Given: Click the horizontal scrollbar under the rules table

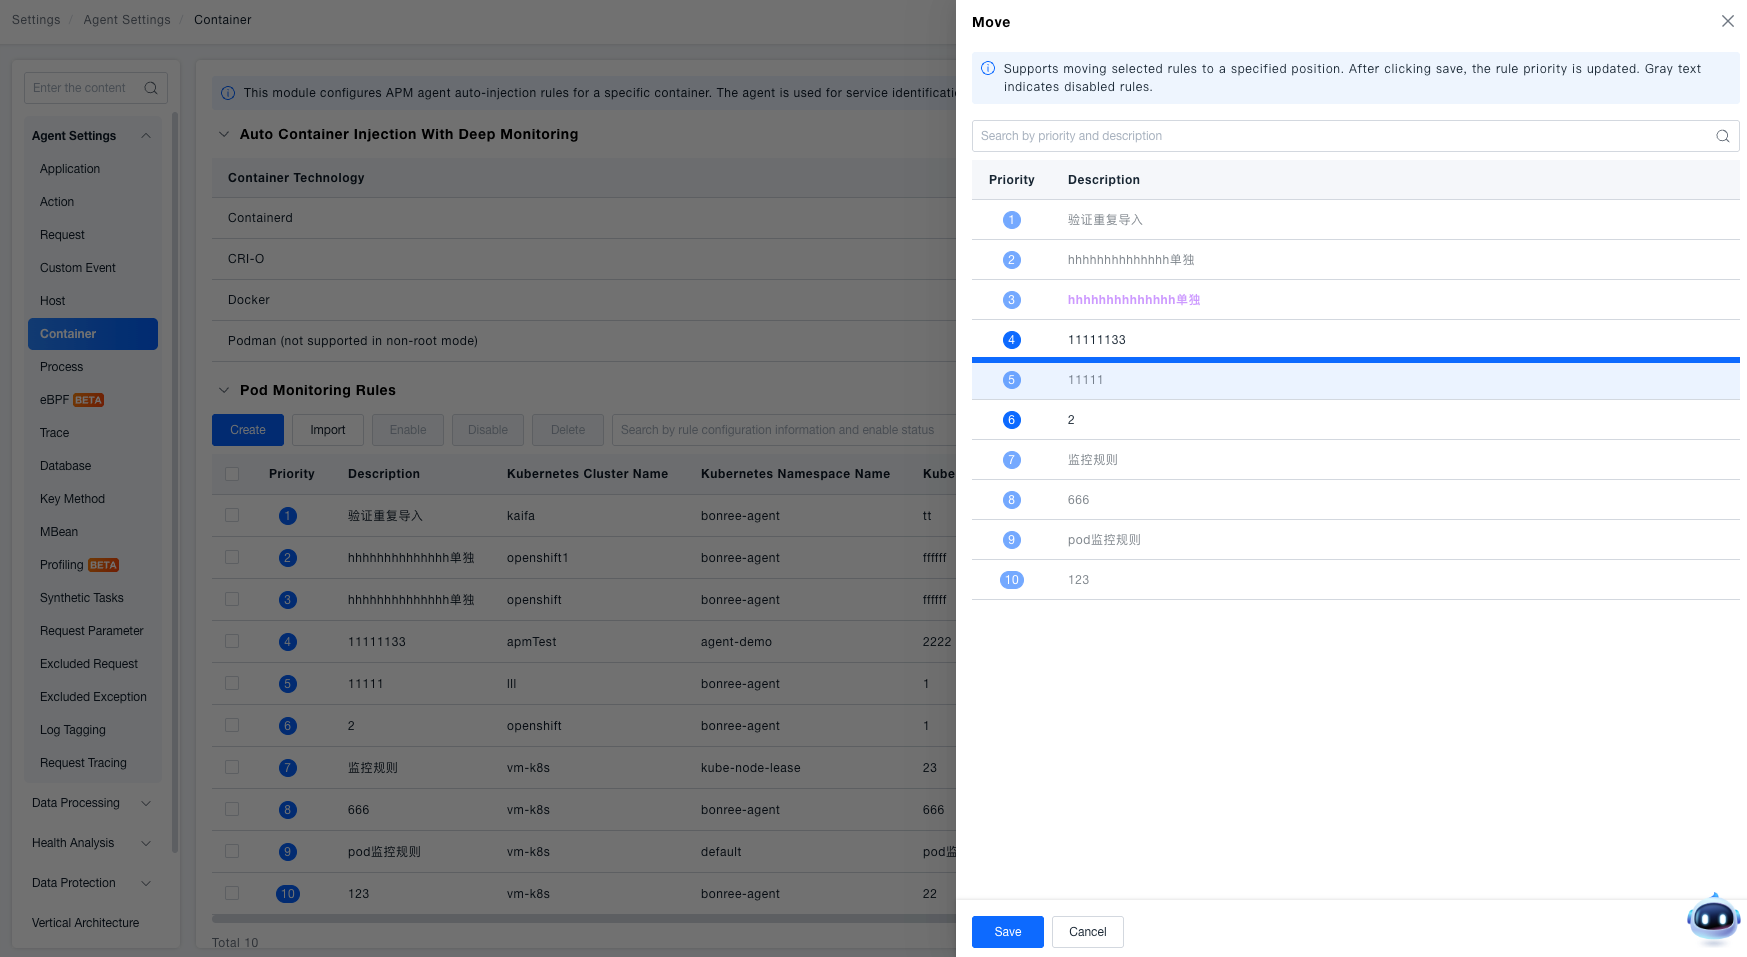Looking at the screenshot, I should [x=584, y=918].
